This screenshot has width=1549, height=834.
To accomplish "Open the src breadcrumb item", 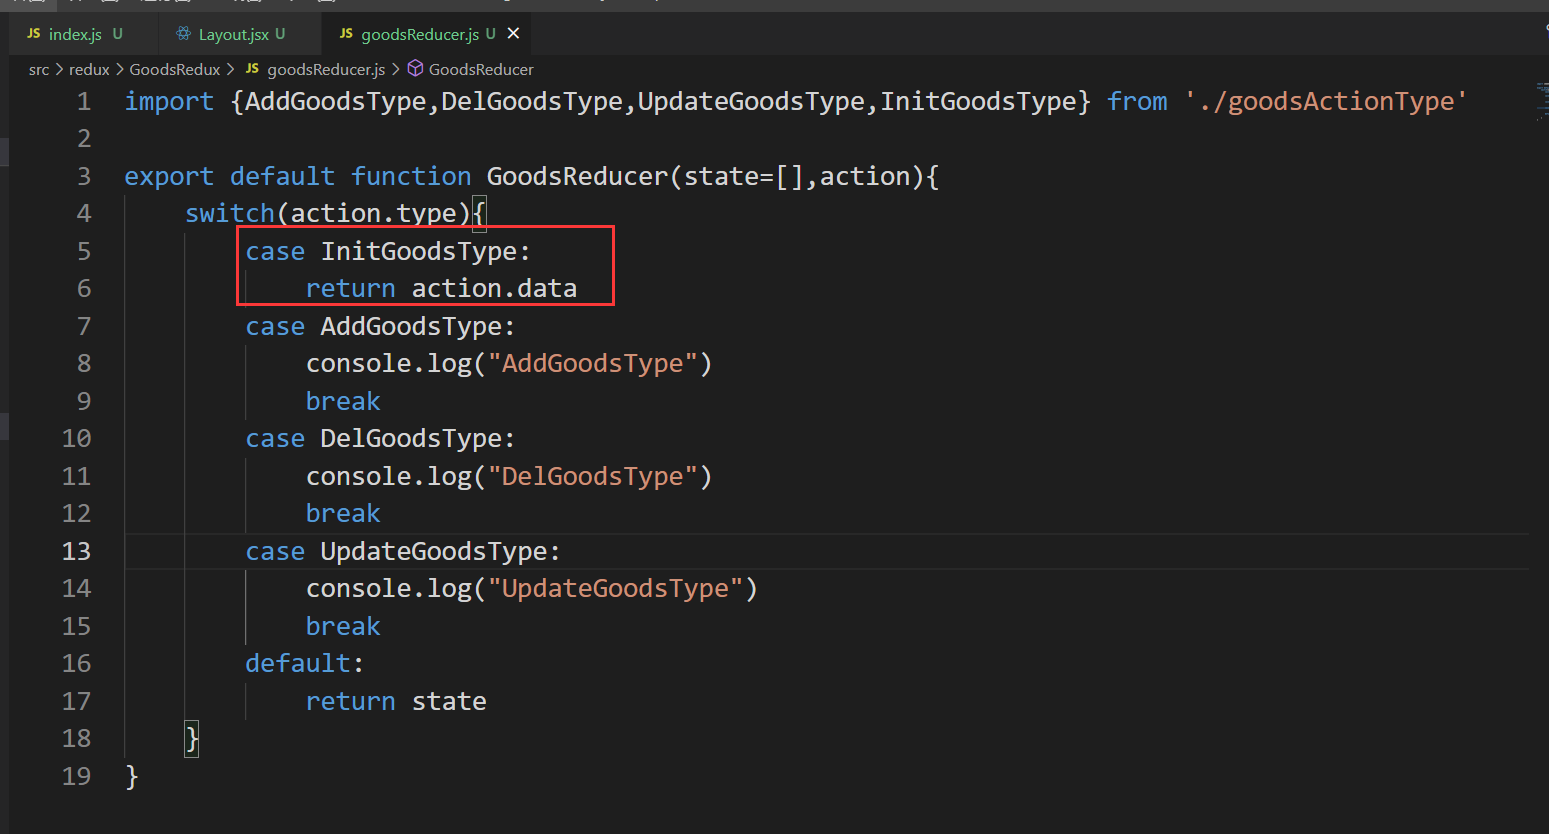I will (38, 69).
